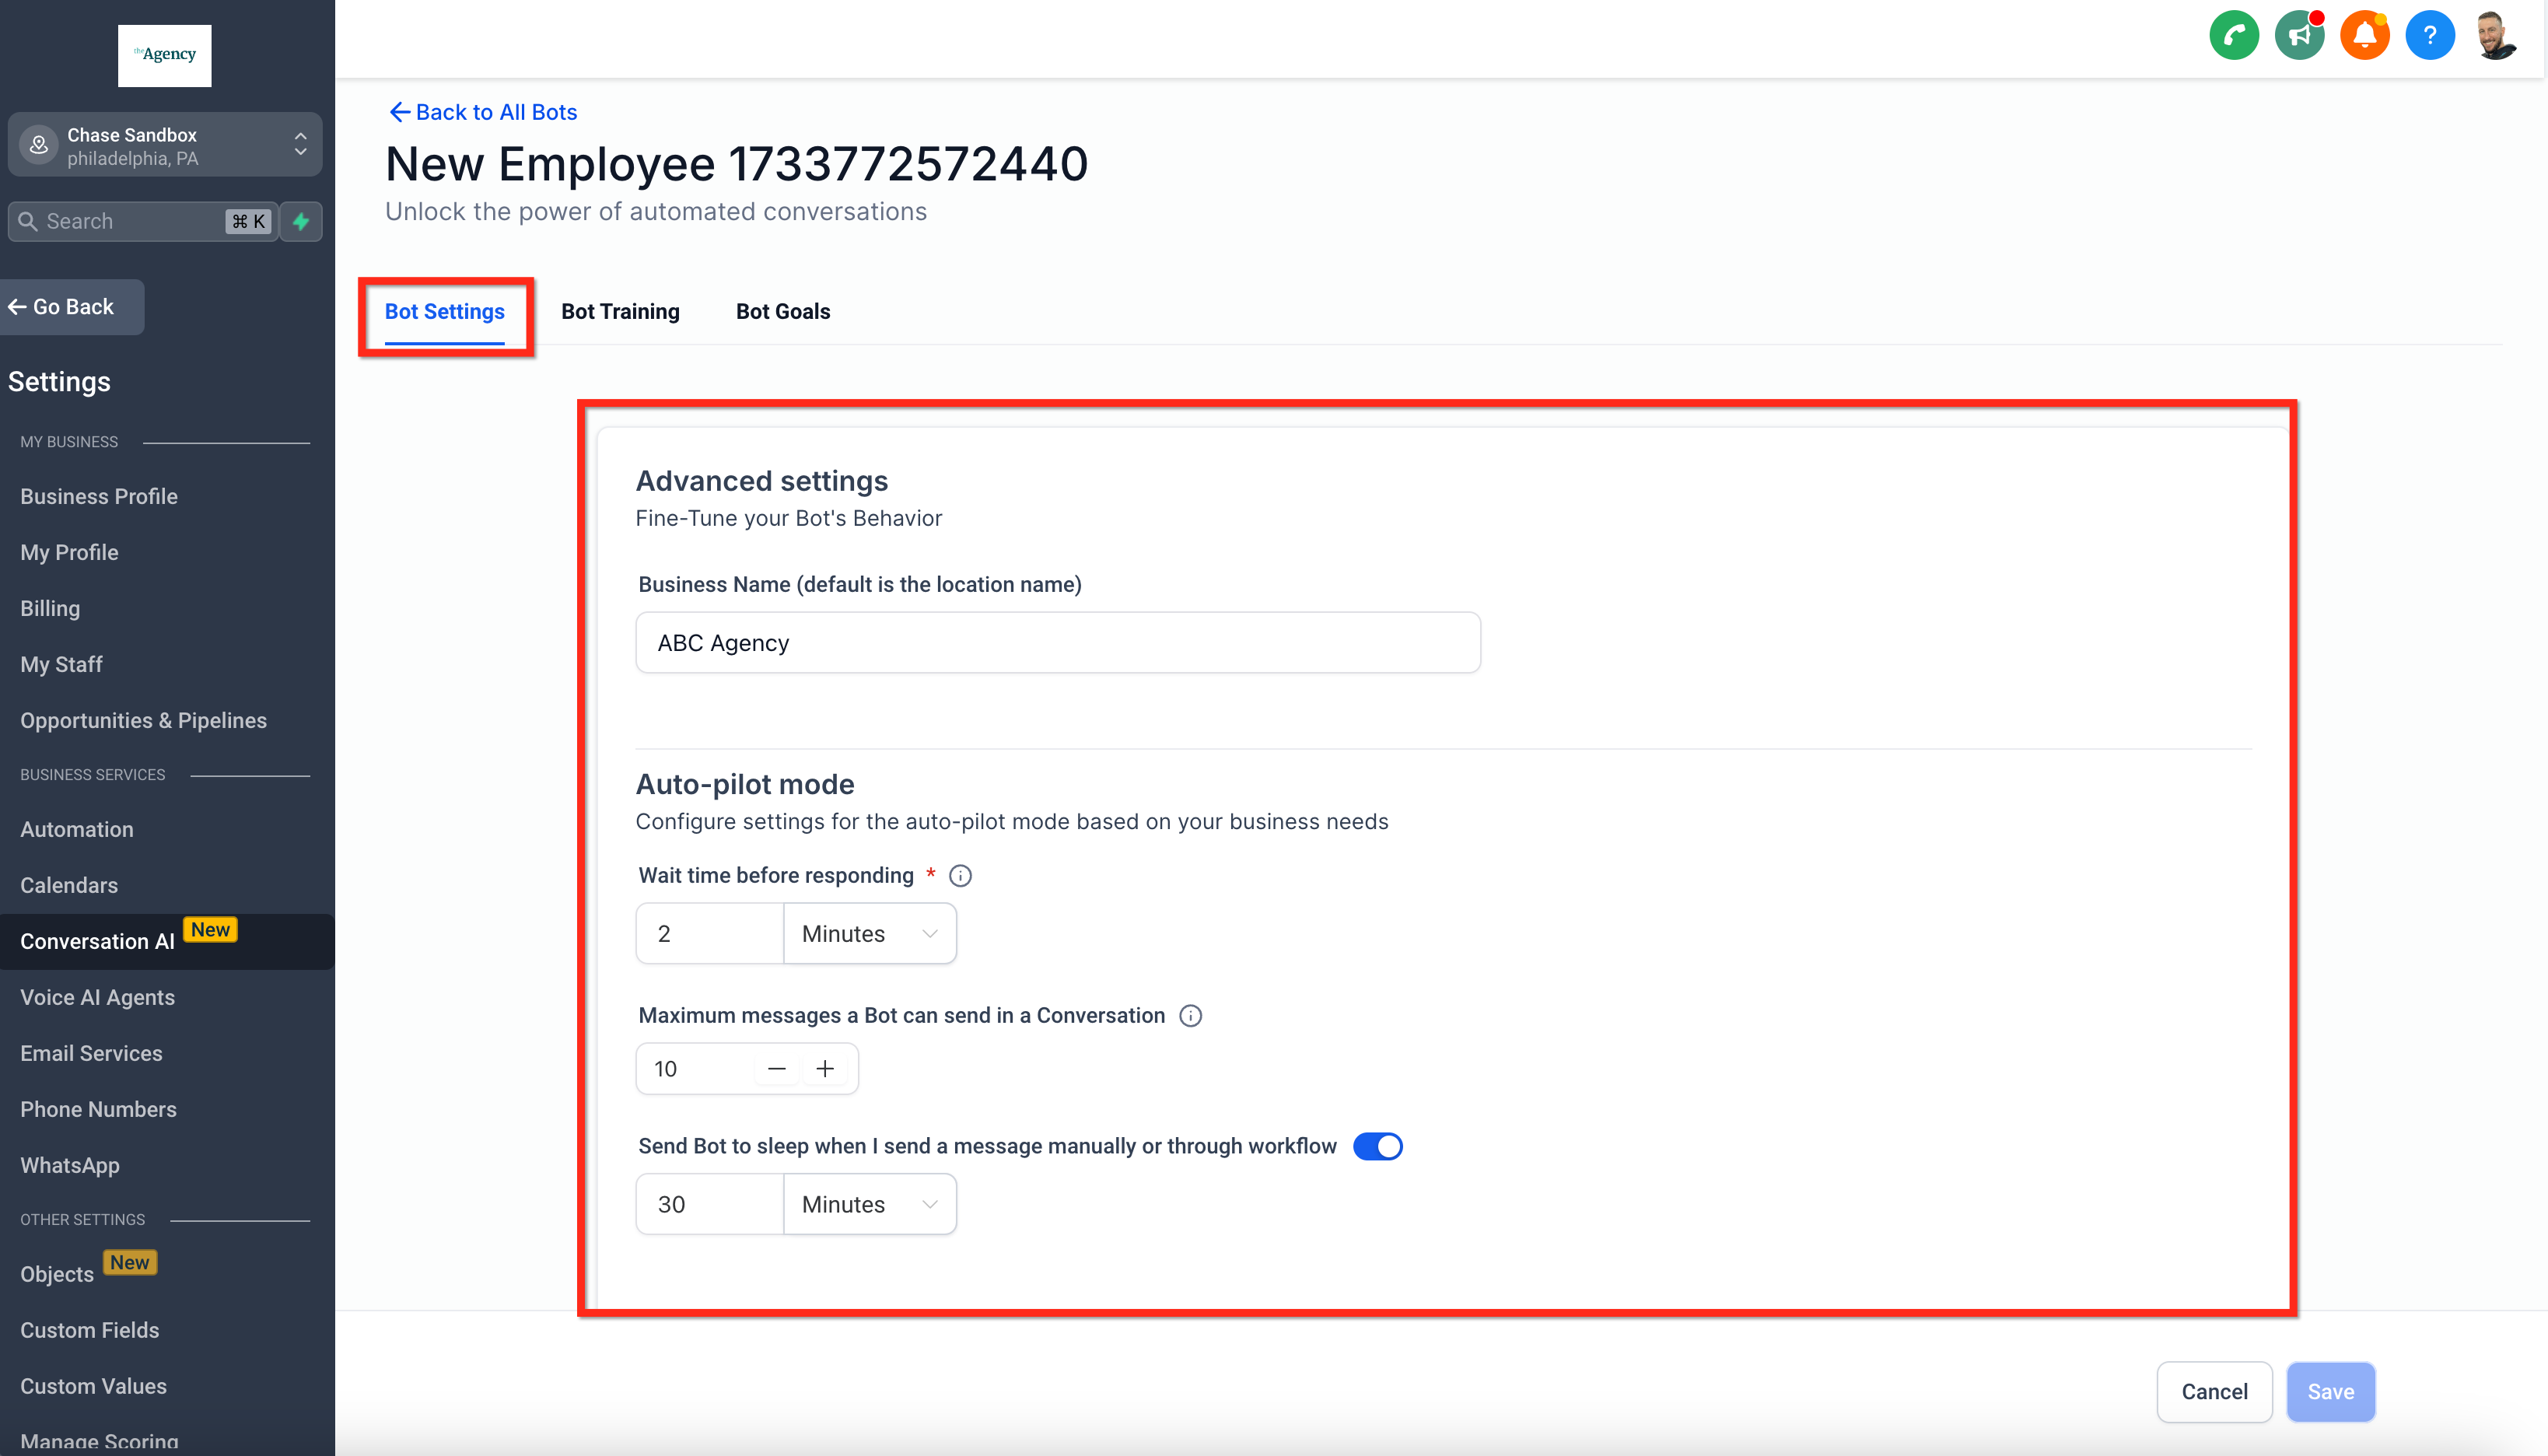
Task: Click the green phone dialer icon
Action: point(2233,36)
